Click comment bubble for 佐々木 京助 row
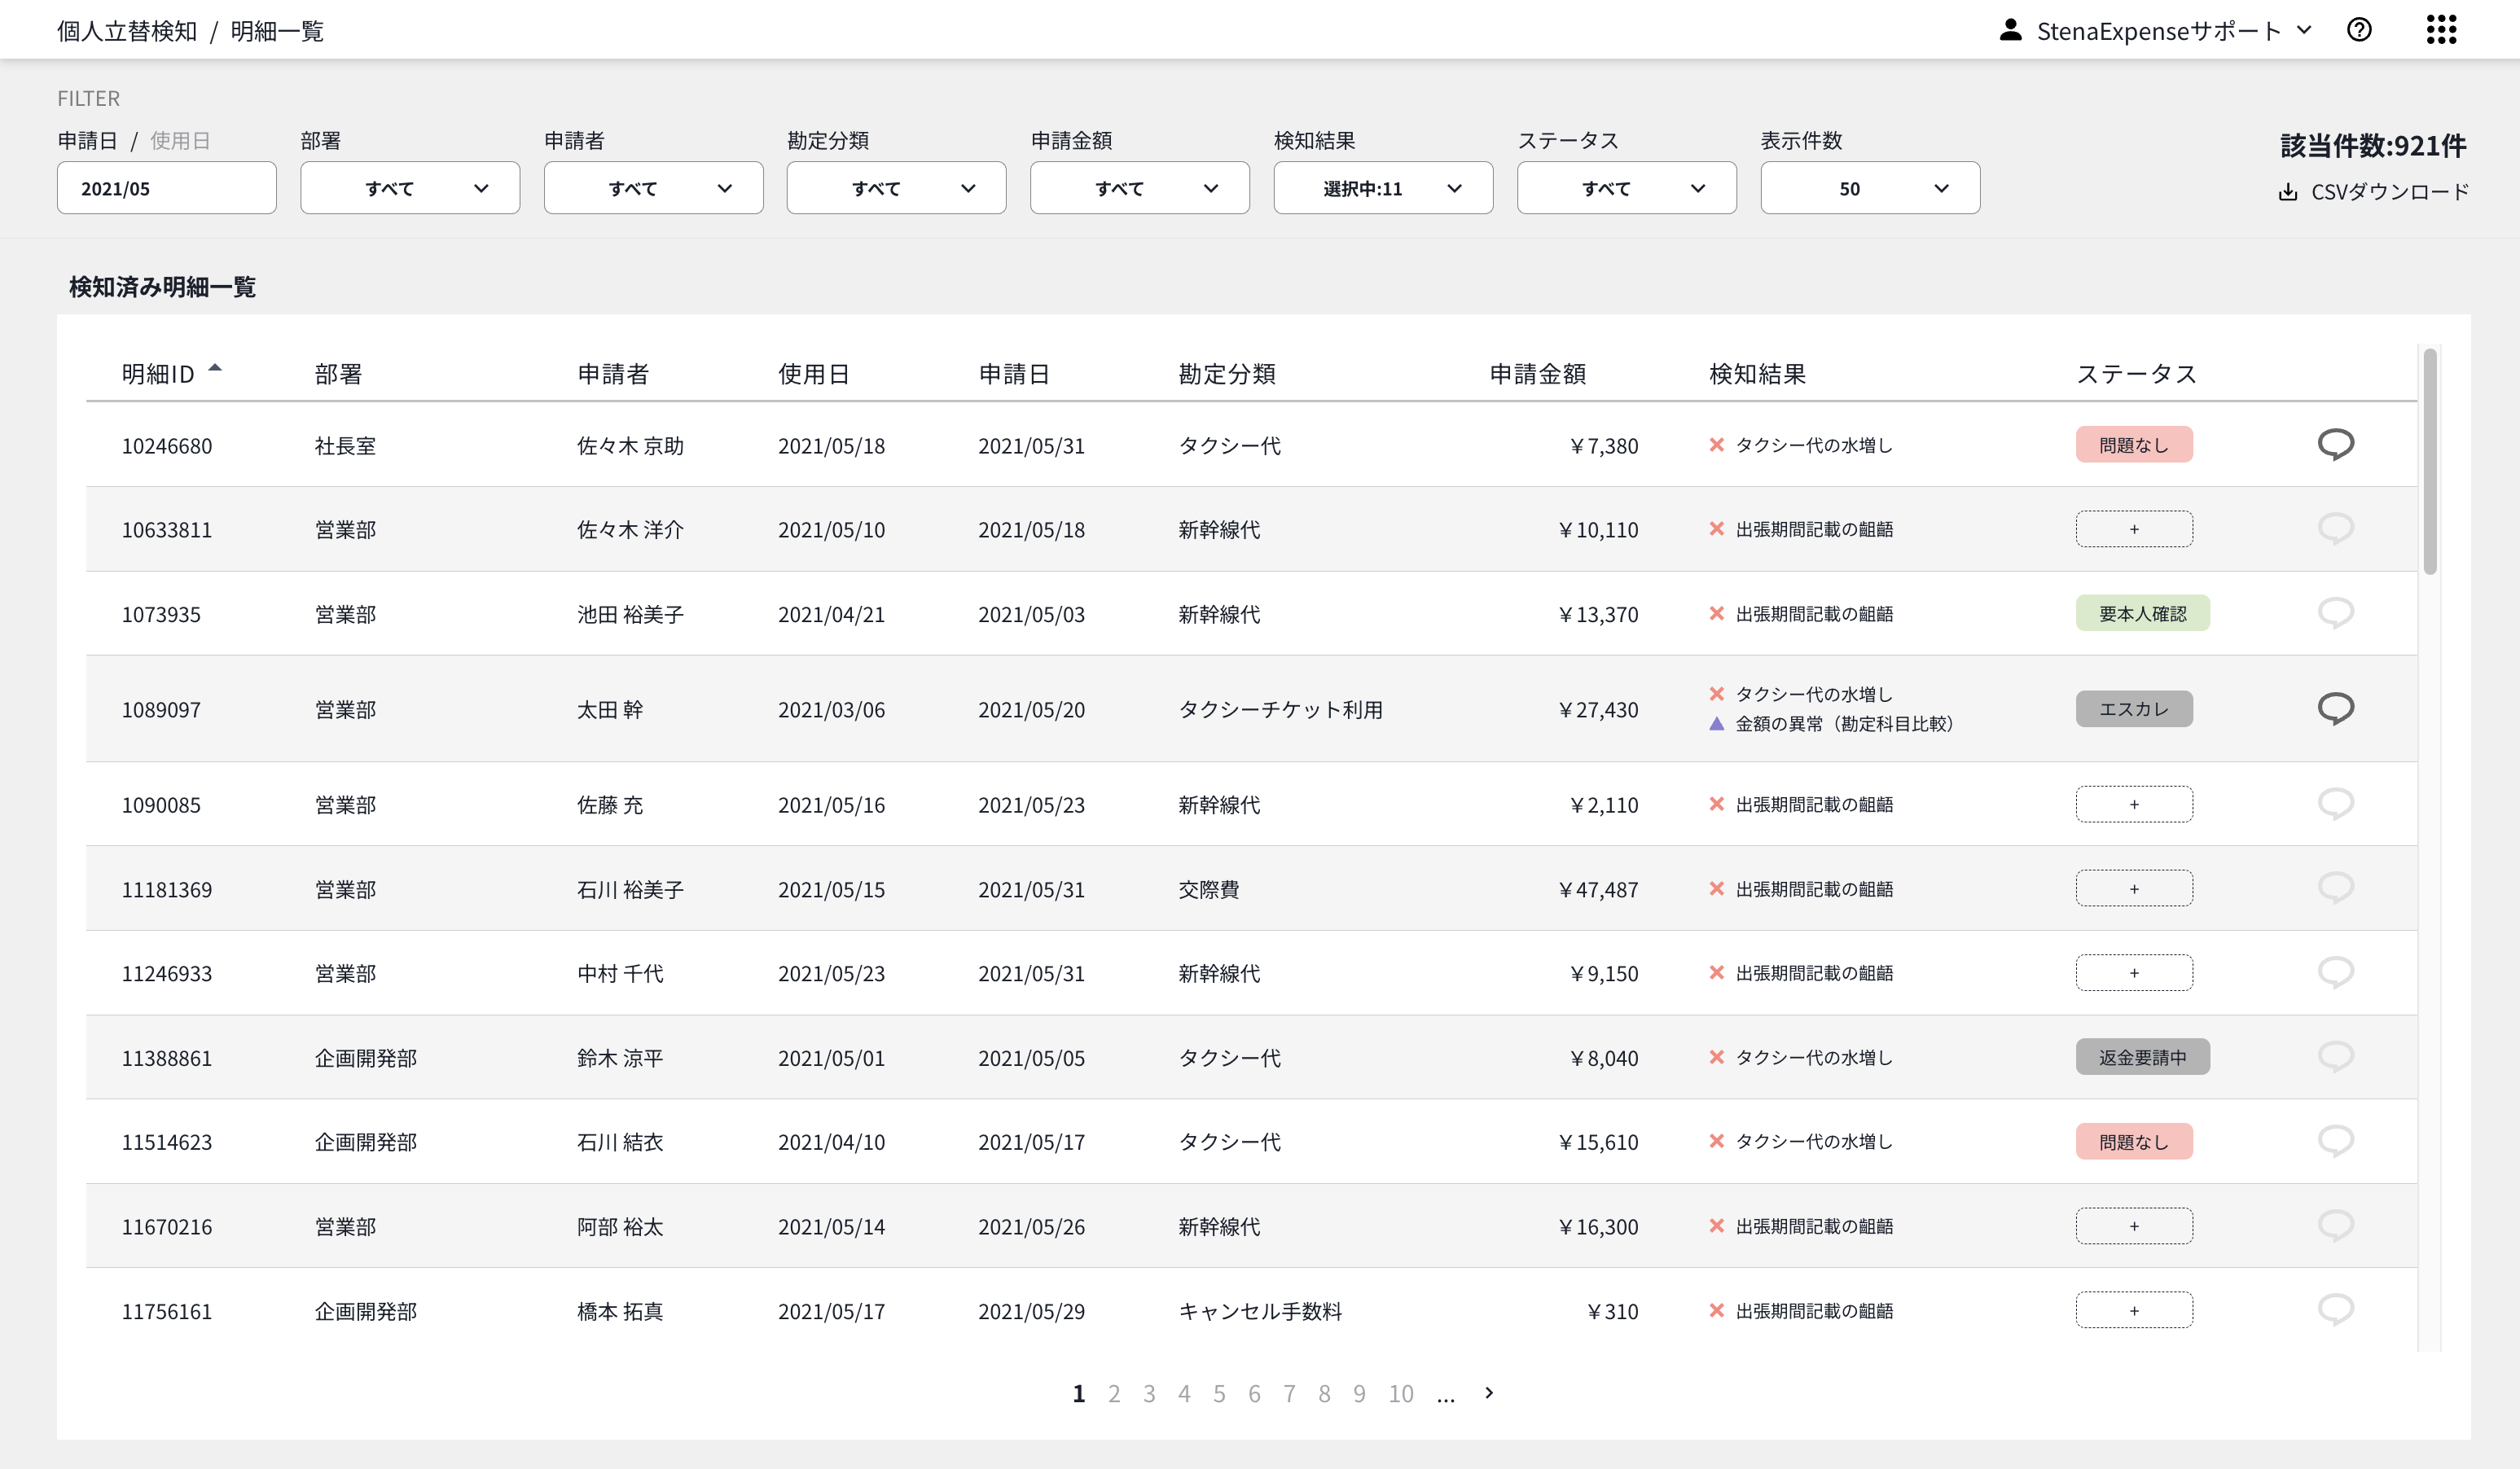Viewport: 2520px width, 1469px height. point(2335,444)
